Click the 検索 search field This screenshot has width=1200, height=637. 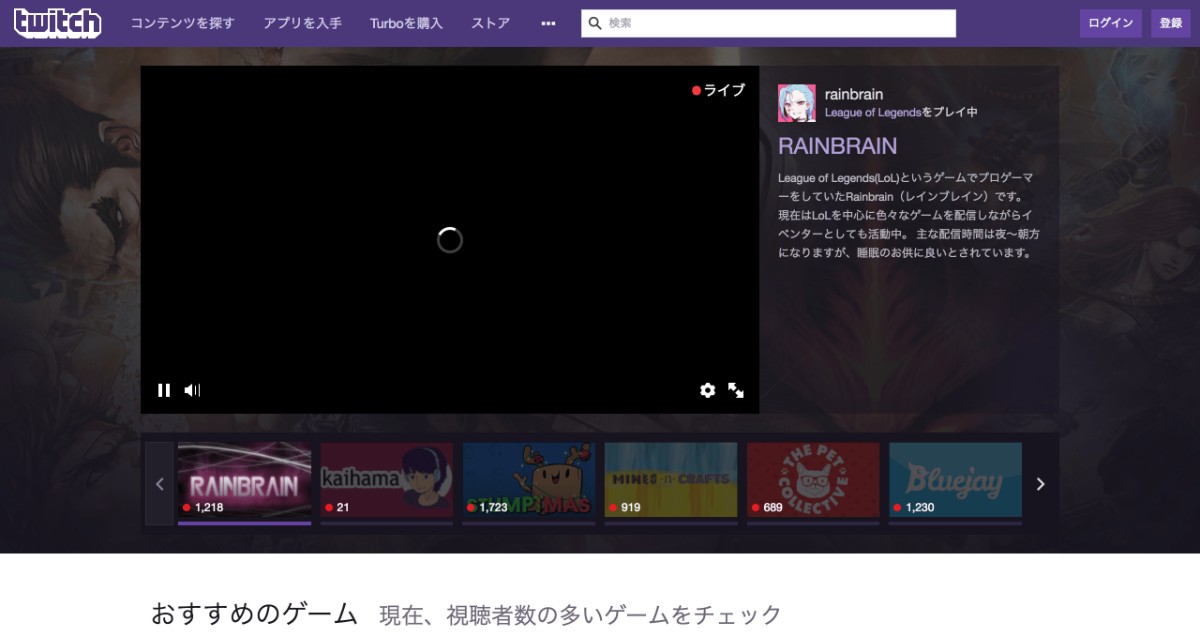click(768, 23)
